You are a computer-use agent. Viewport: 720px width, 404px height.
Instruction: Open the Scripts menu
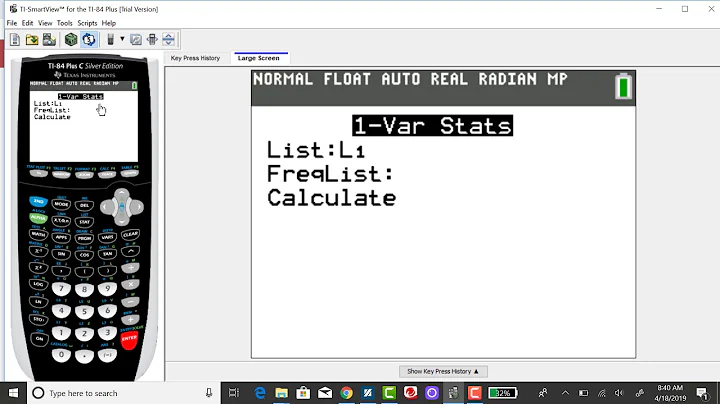[87, 23]
